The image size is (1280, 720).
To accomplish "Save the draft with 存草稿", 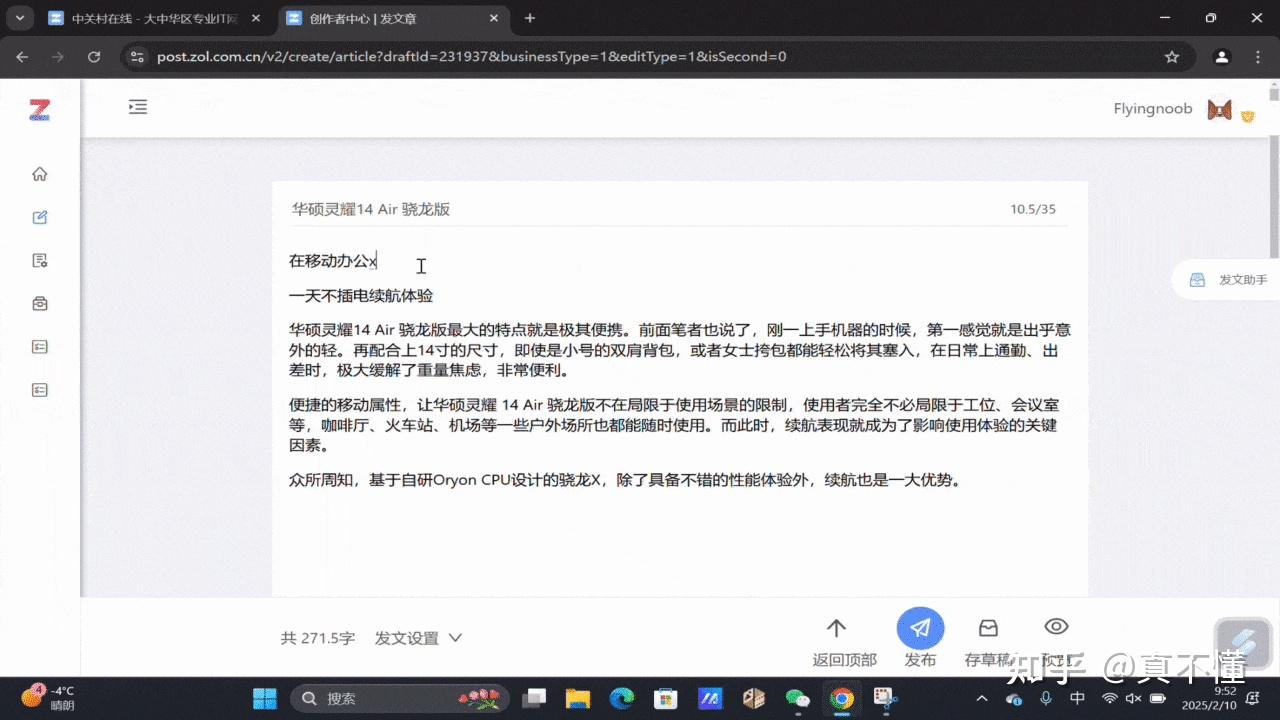I will (988, 640).
